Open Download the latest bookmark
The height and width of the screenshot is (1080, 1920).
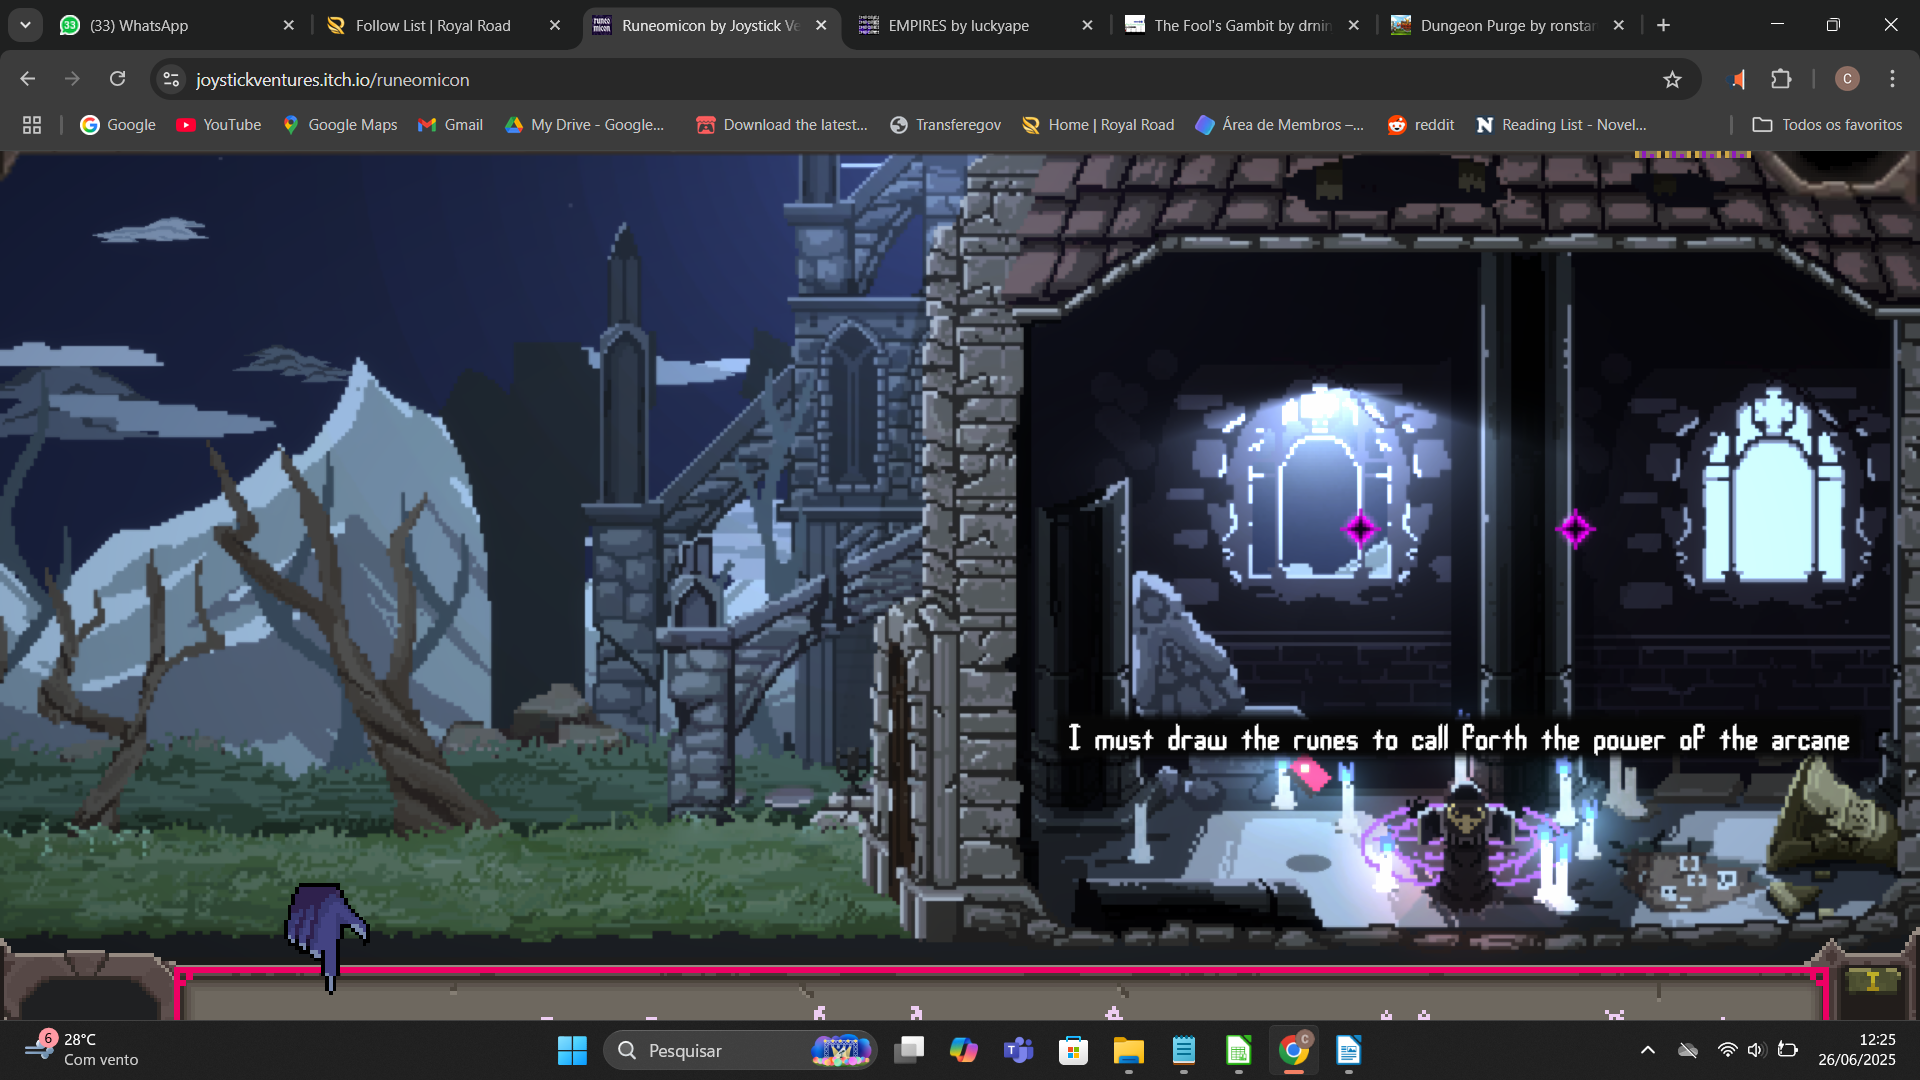pyautogui.click(x=782, y=125)
